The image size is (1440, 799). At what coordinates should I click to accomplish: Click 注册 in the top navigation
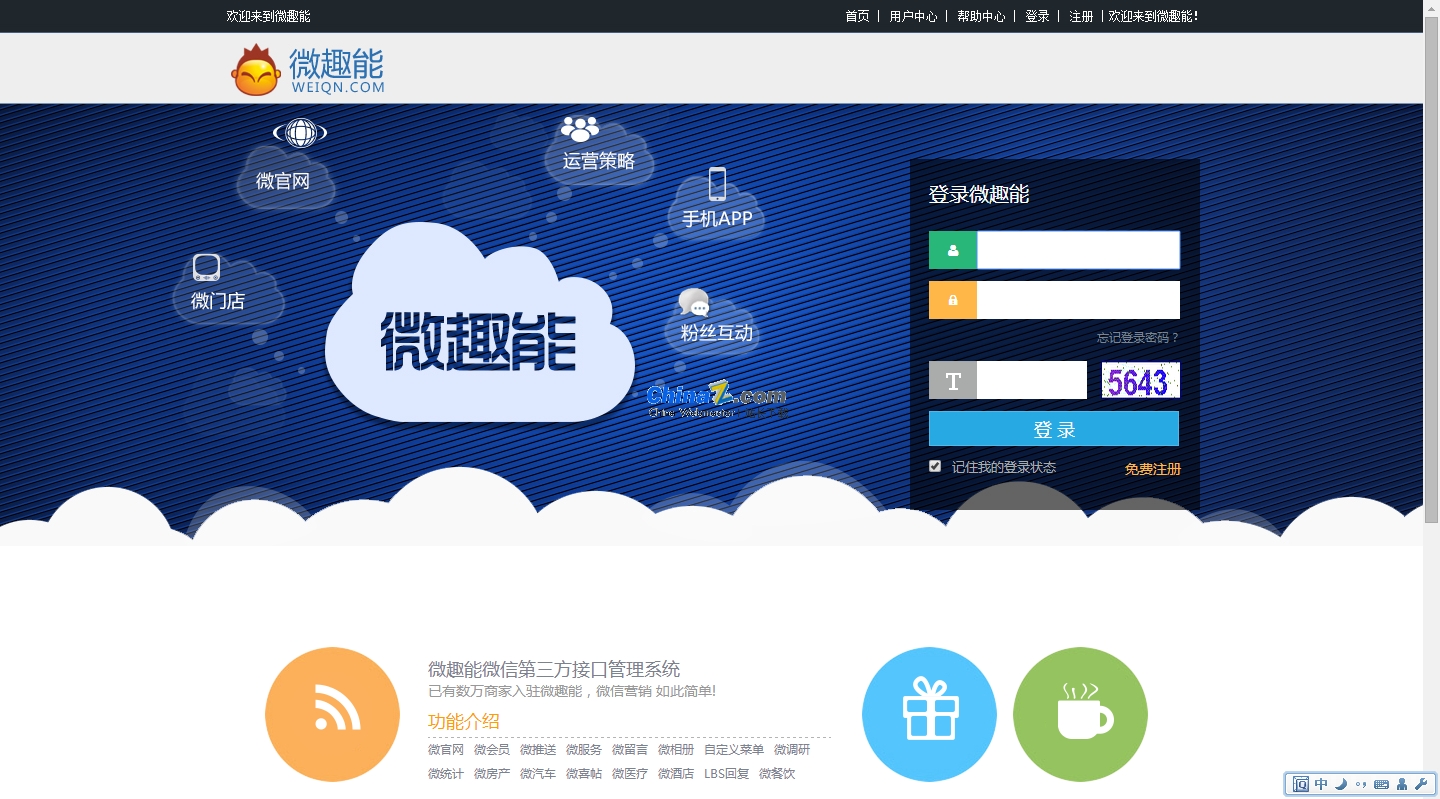point(1081,16)
